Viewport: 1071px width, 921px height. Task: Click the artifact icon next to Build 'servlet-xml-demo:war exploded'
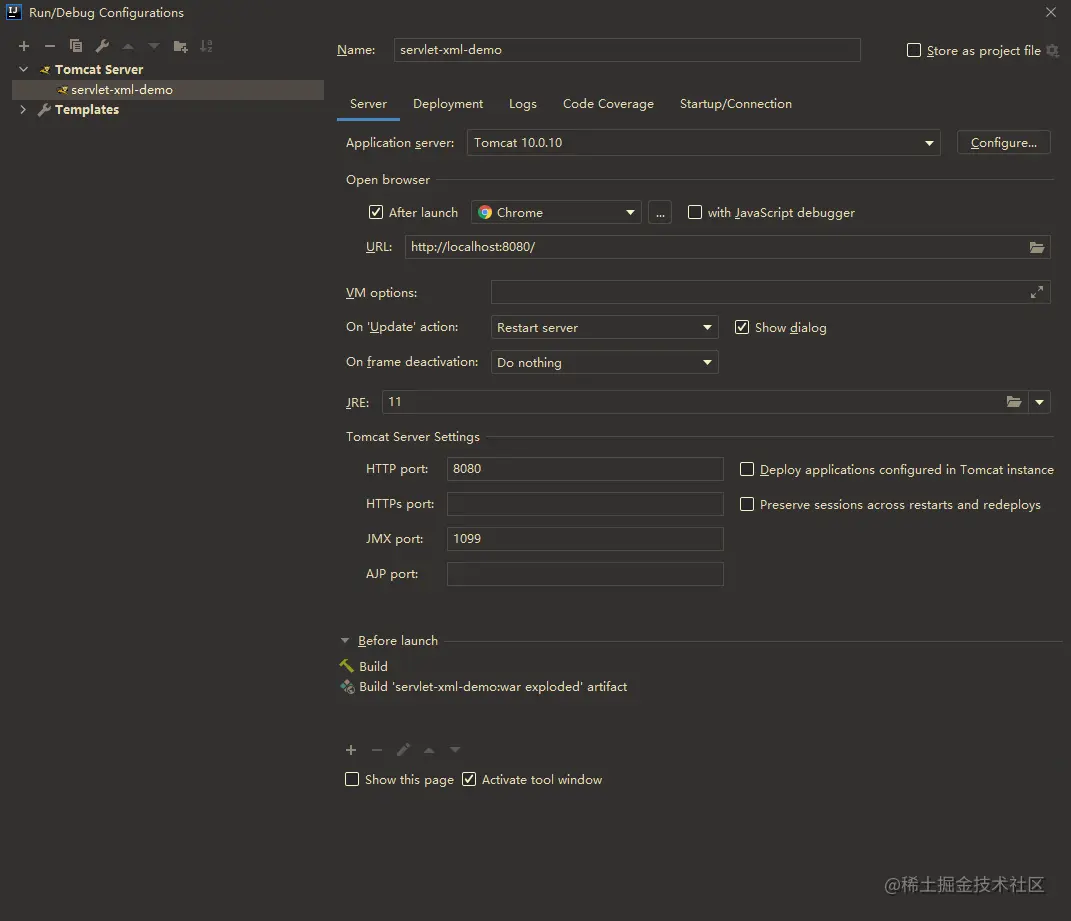pyautogui.click(x=348, y=687)
